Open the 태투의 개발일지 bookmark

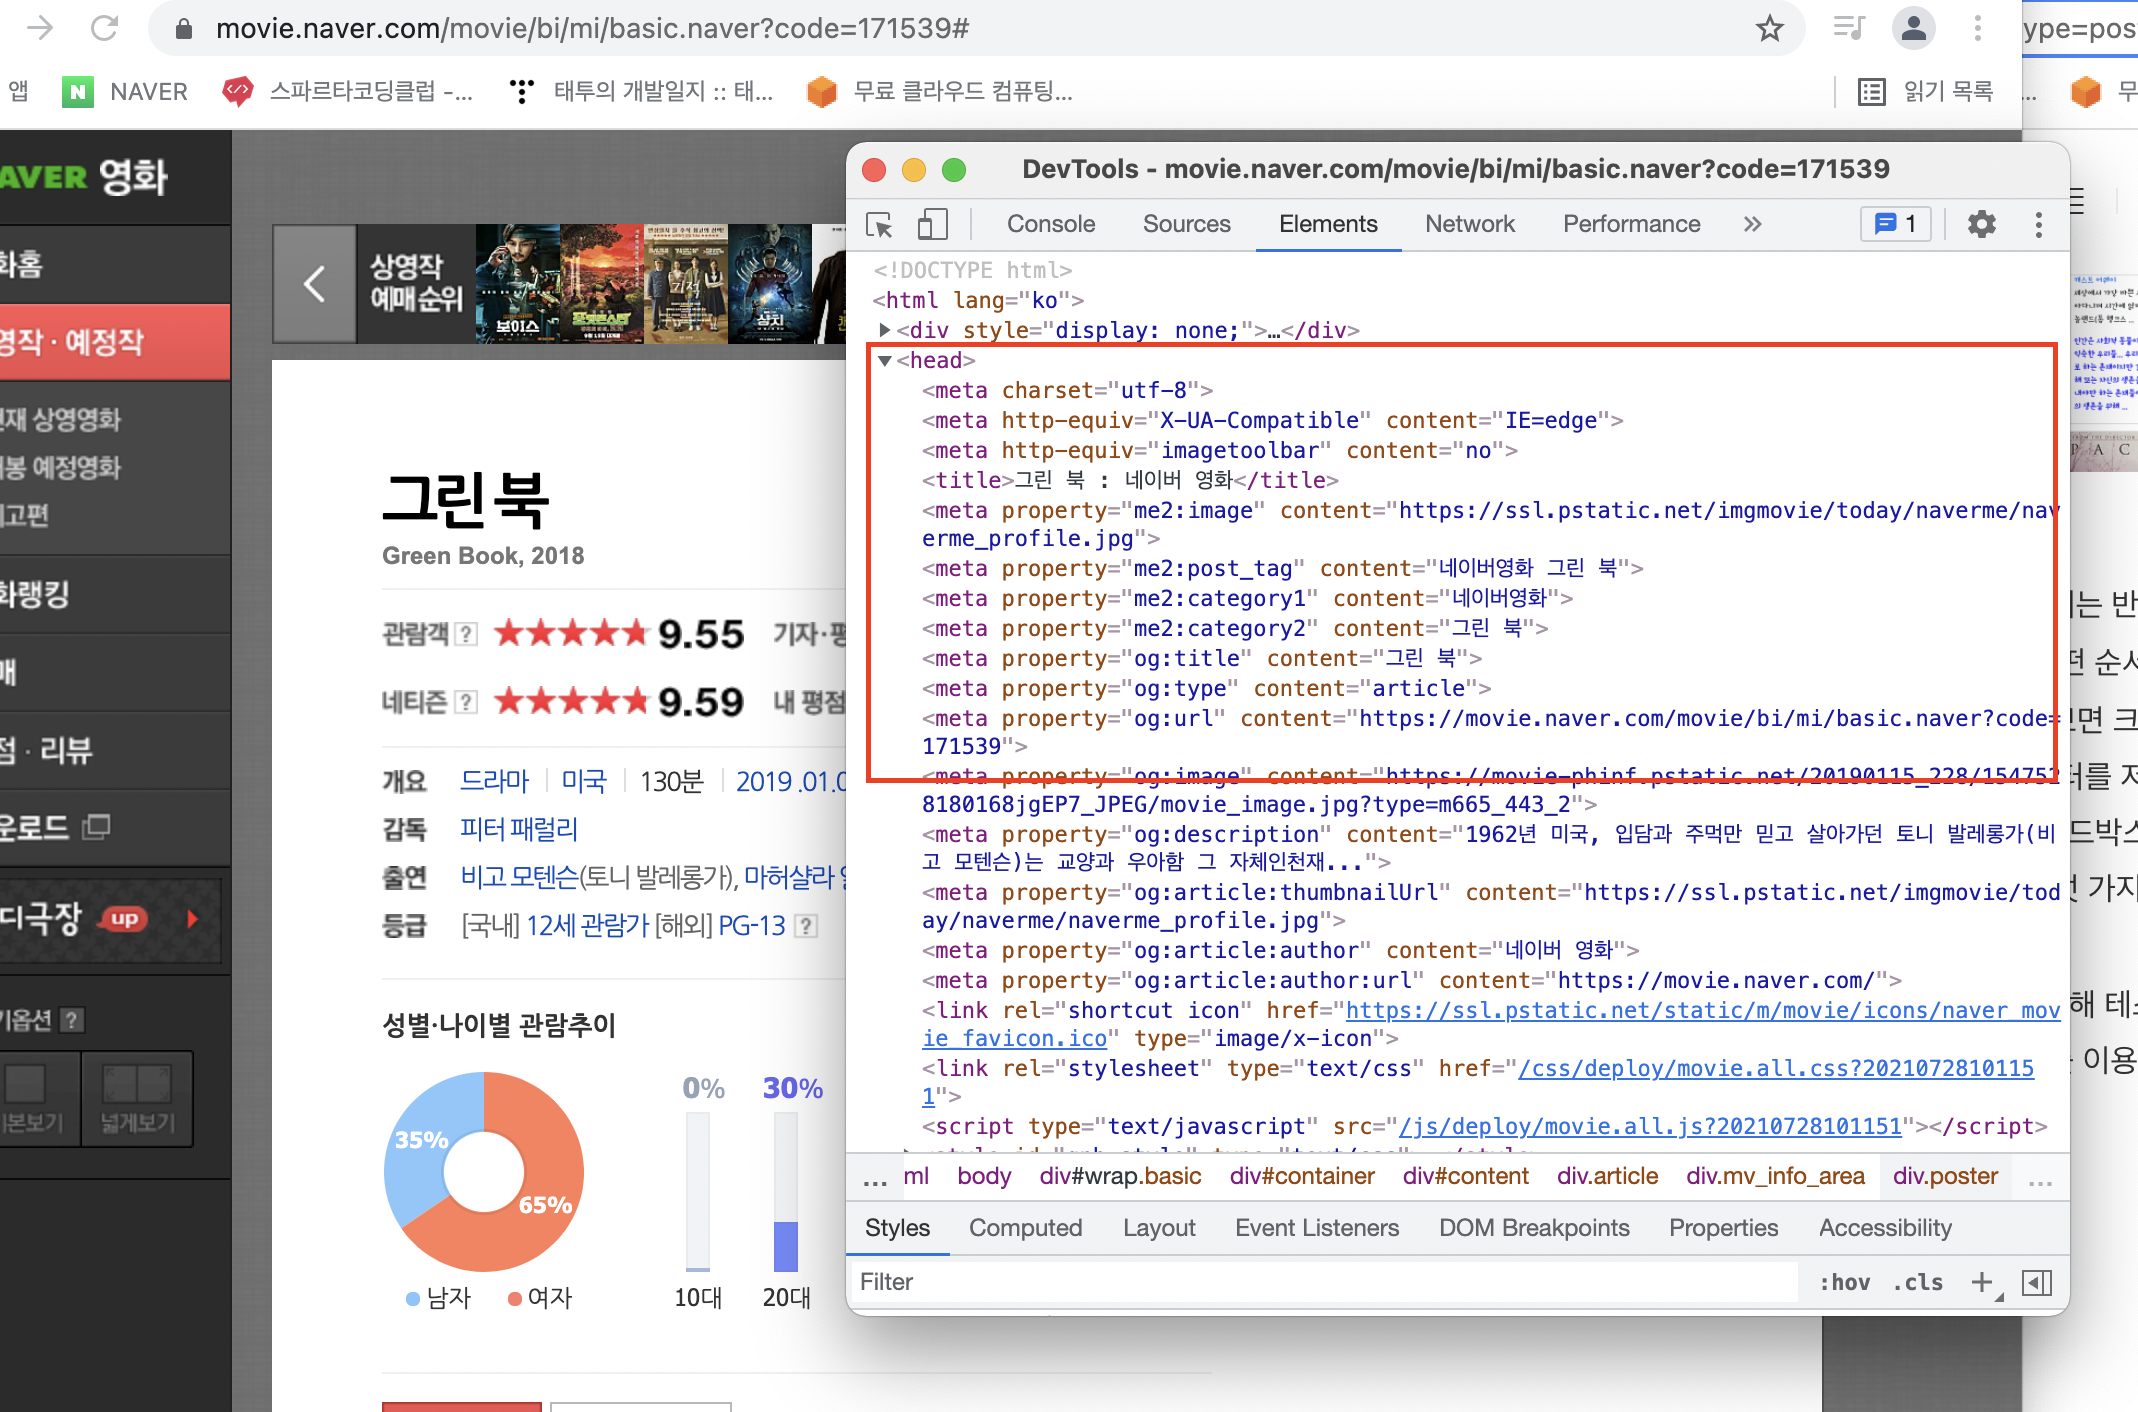tap(641, 92)
